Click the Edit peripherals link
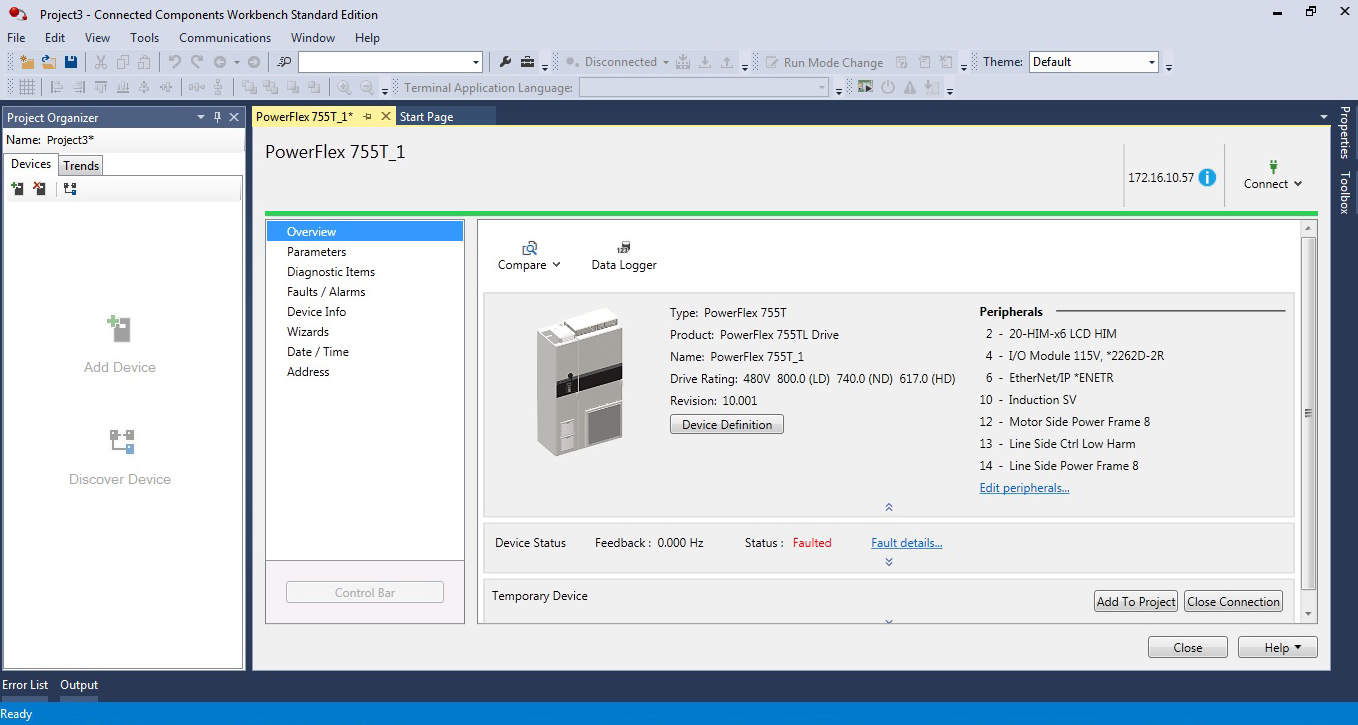 pos(1025,488)
